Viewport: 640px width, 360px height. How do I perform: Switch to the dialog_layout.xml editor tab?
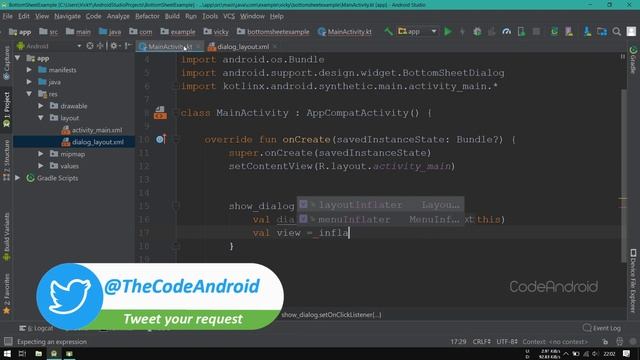click(243, 47)
